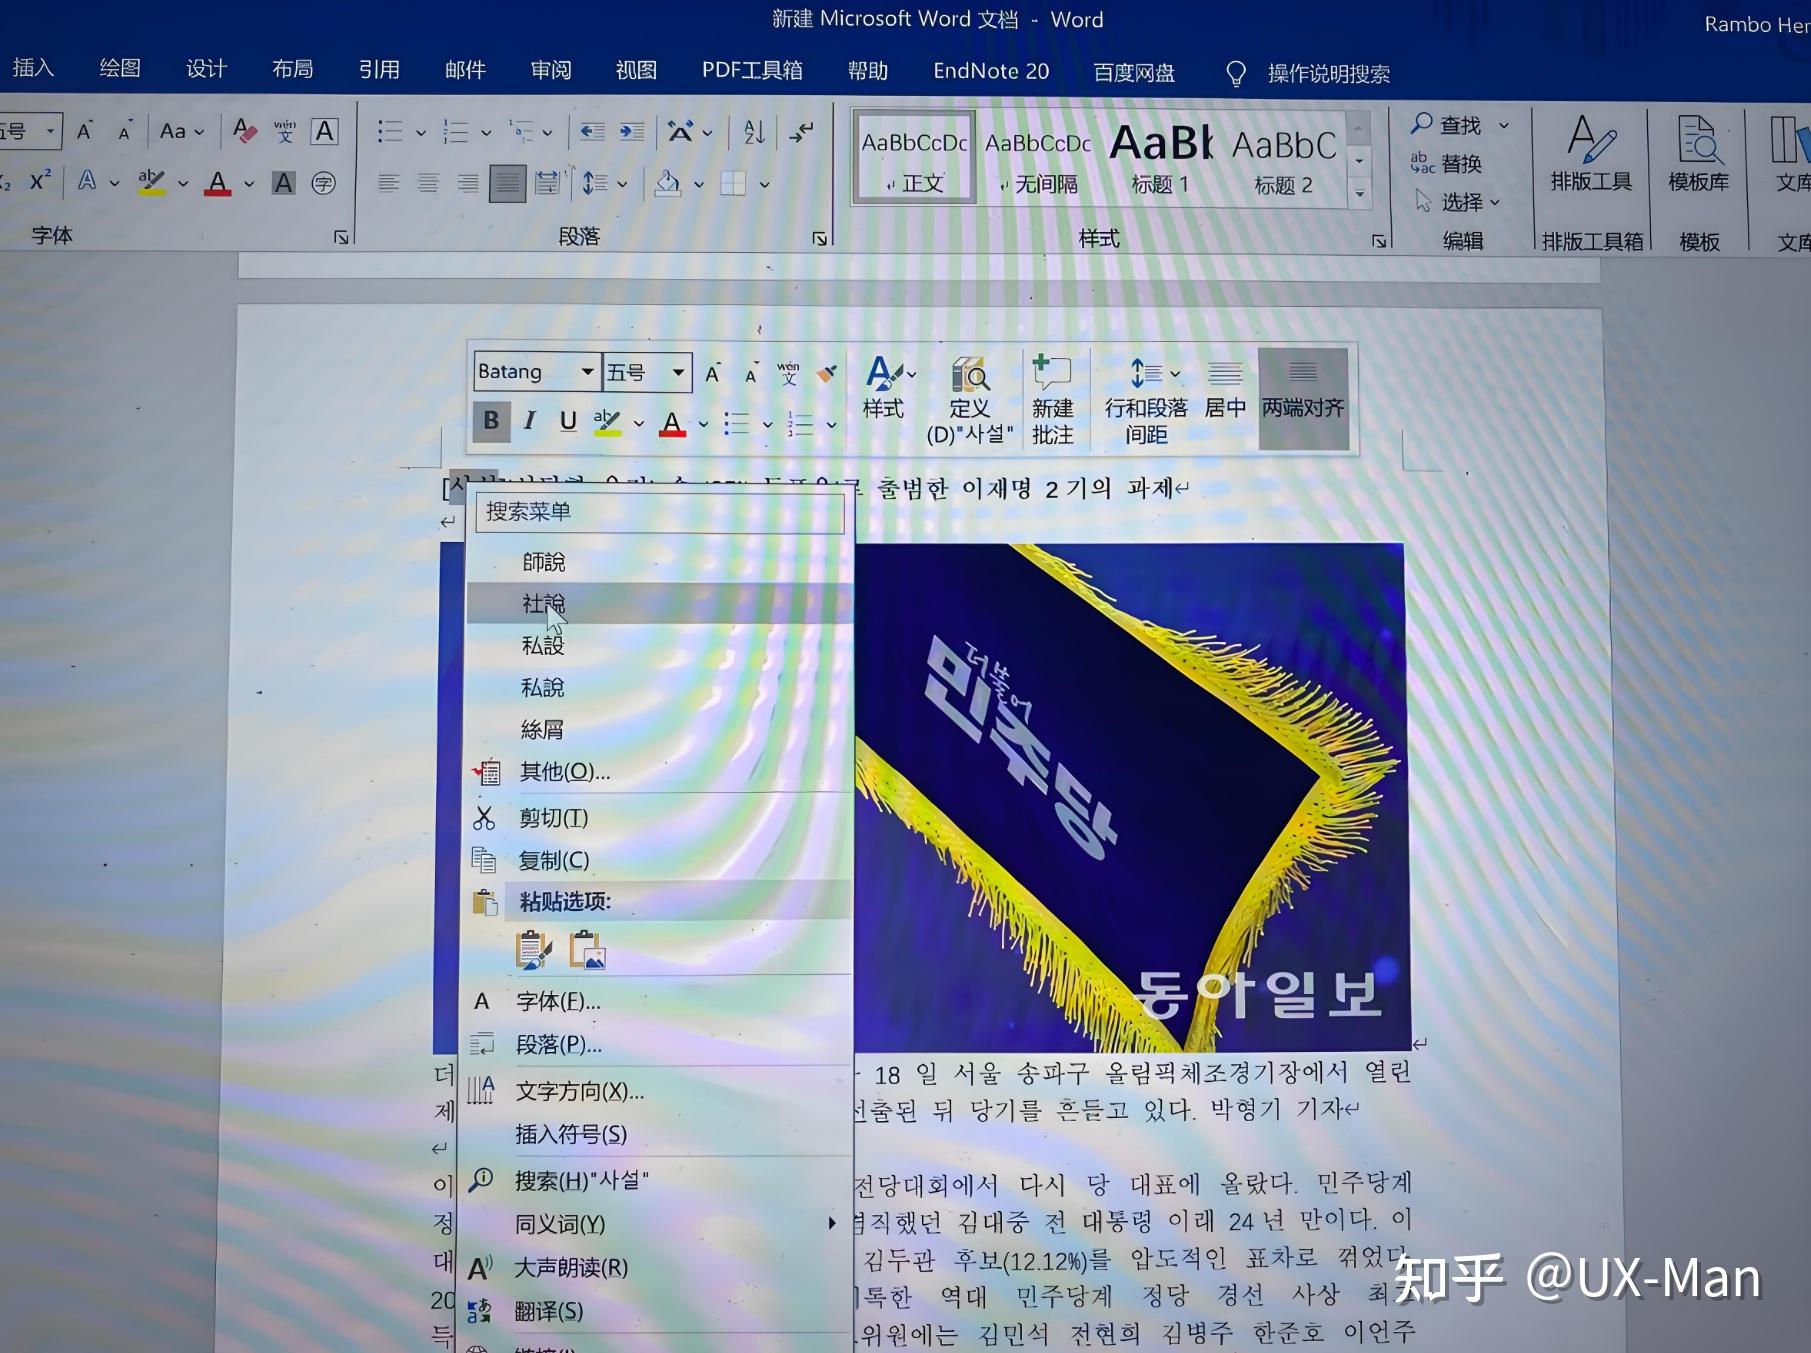1811x1353 pixels.
Task: Open the 视图 ribbon tab
Action: tap(636, 70)
